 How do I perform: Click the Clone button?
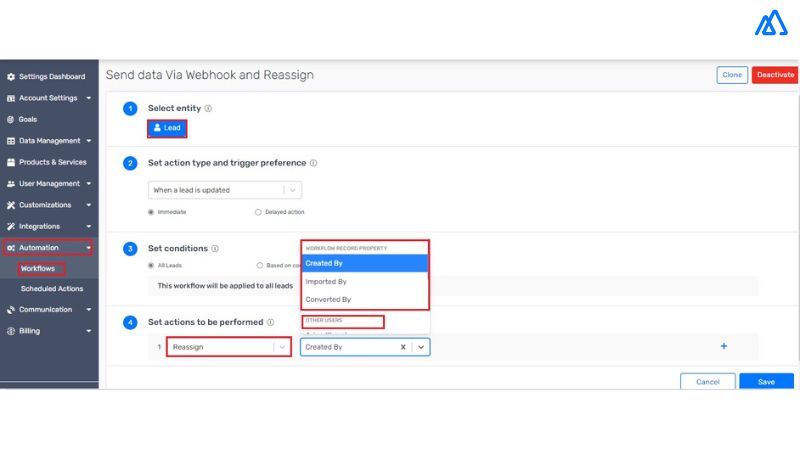click(x=732, y=75)
